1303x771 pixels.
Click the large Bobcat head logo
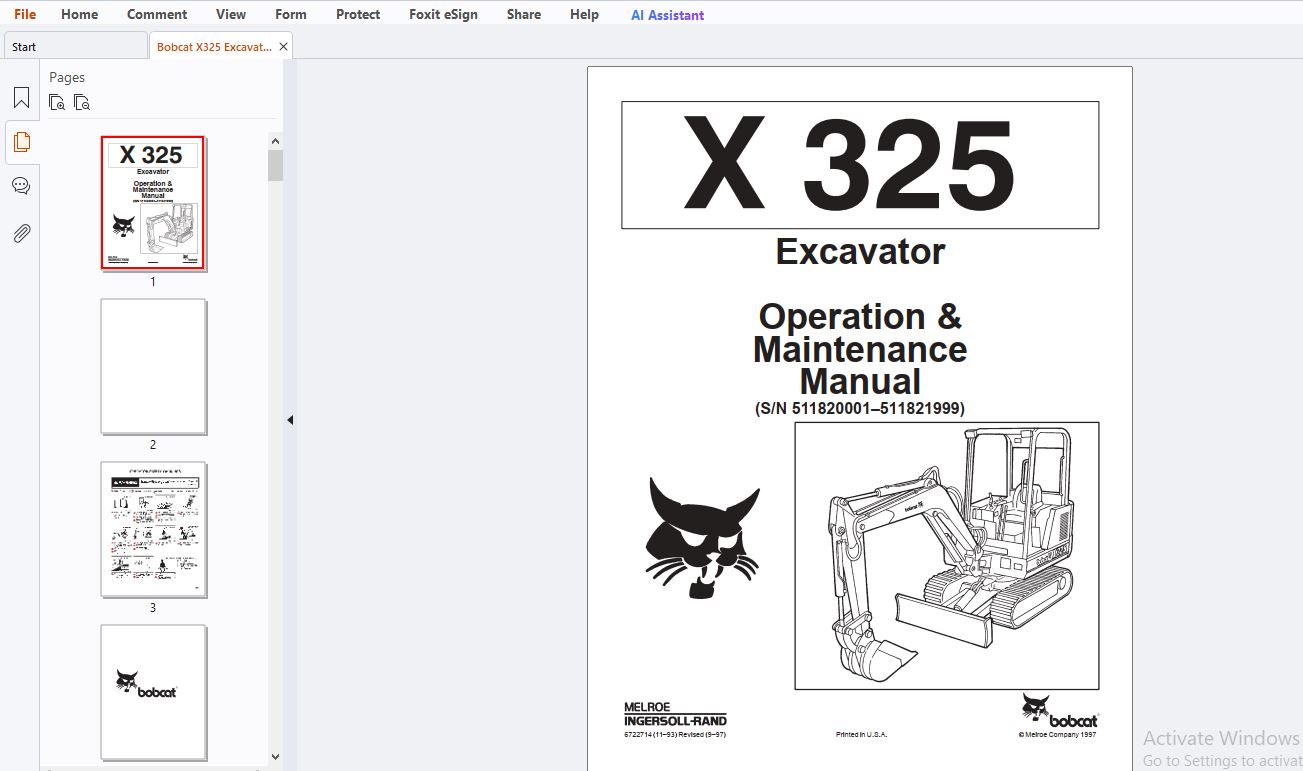coord(703,538)
